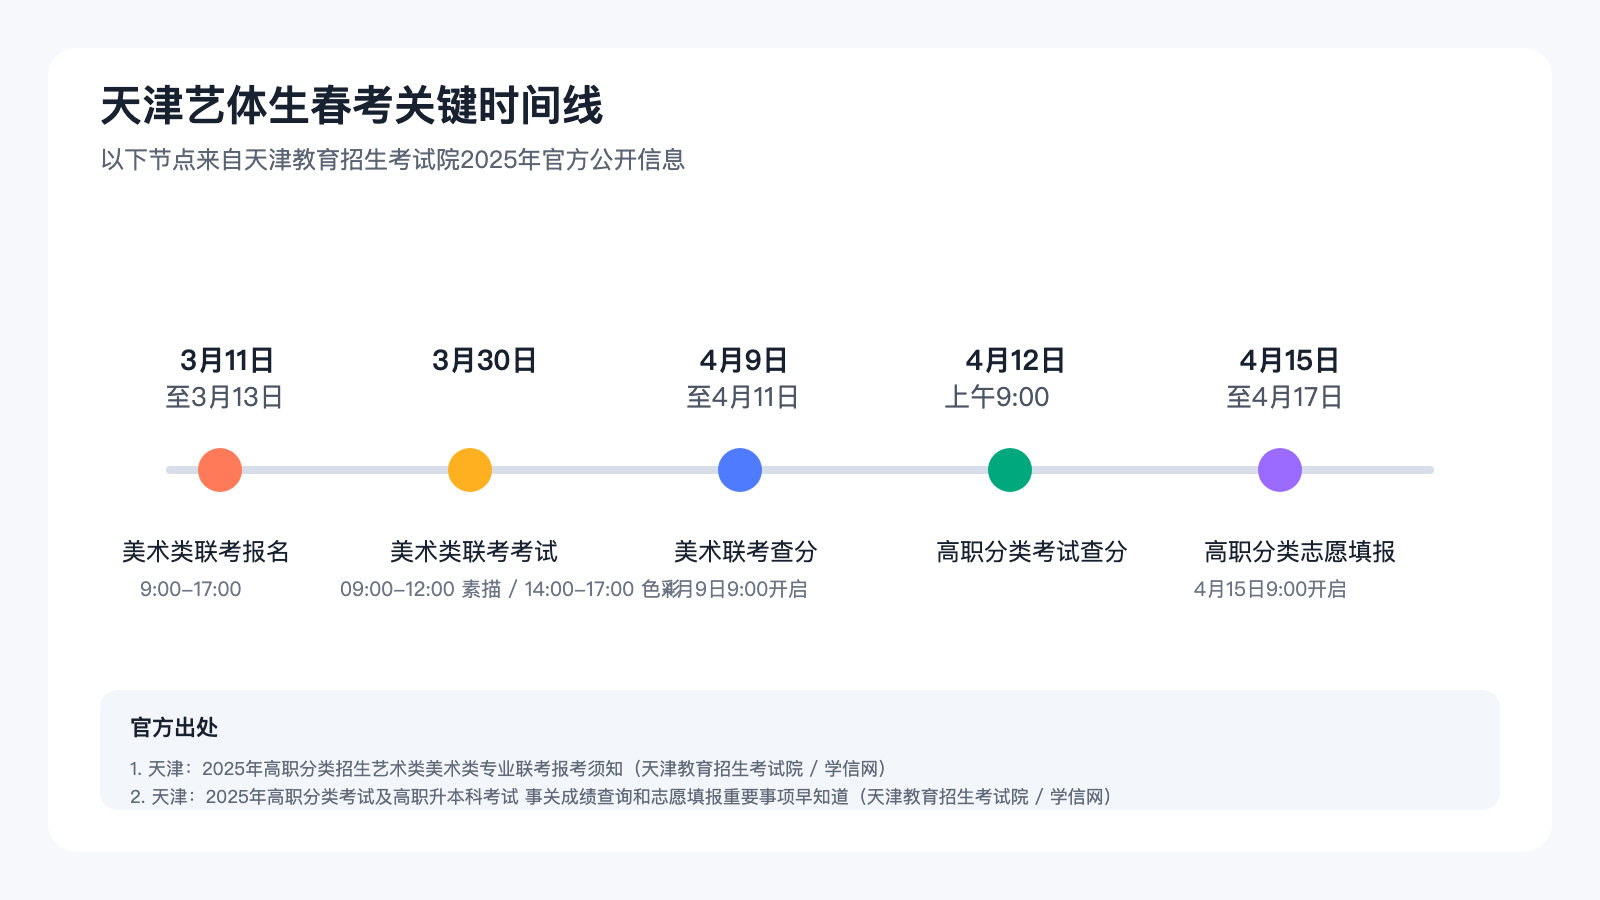
Task: Click the 美术类联考考试 label
Action: click(474, 551)
